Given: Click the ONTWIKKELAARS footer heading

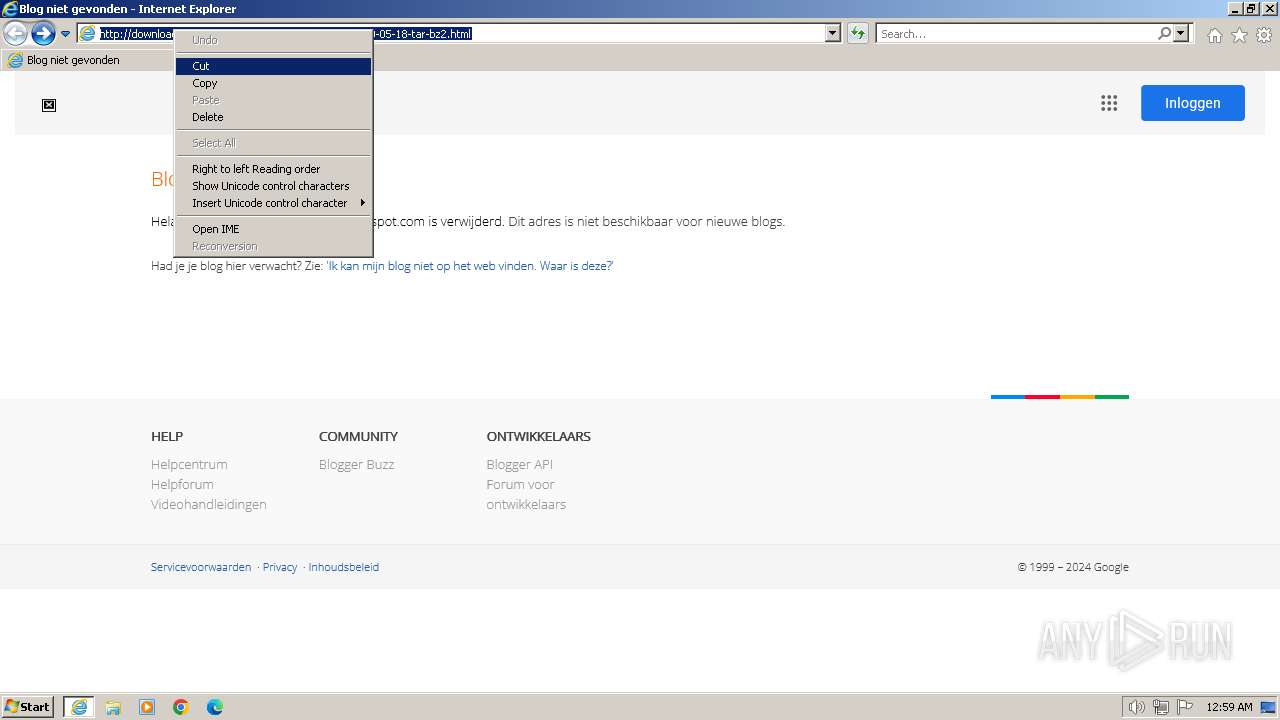Looking at the screenshot, I should pyautogui.click(x=539, y=436).
